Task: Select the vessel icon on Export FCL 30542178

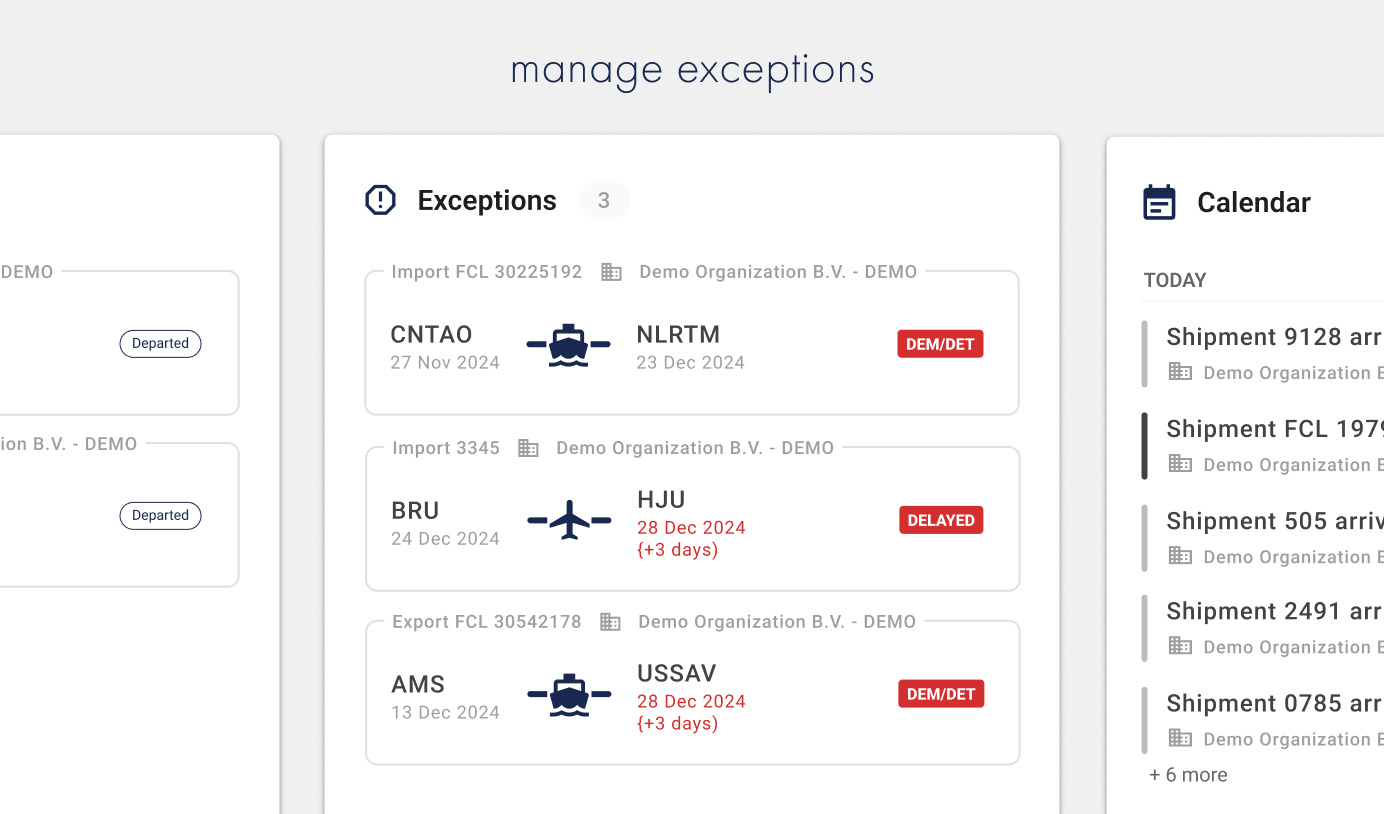Action: click(568, 693)
